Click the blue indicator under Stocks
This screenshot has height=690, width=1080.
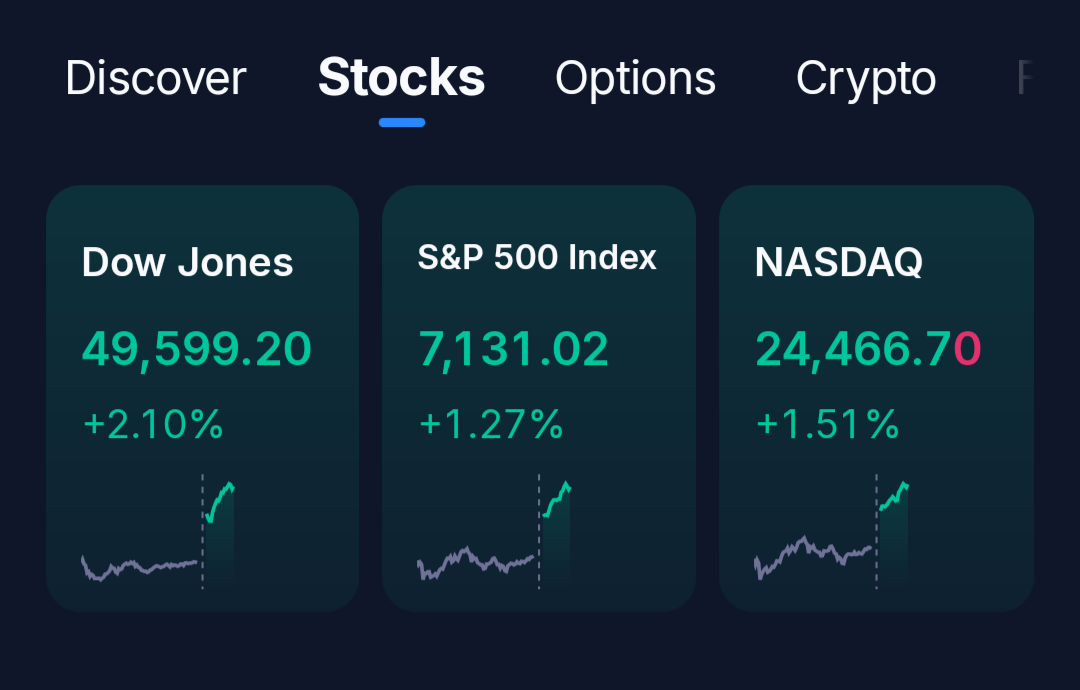pyautogui.click(x=402, y=122)
